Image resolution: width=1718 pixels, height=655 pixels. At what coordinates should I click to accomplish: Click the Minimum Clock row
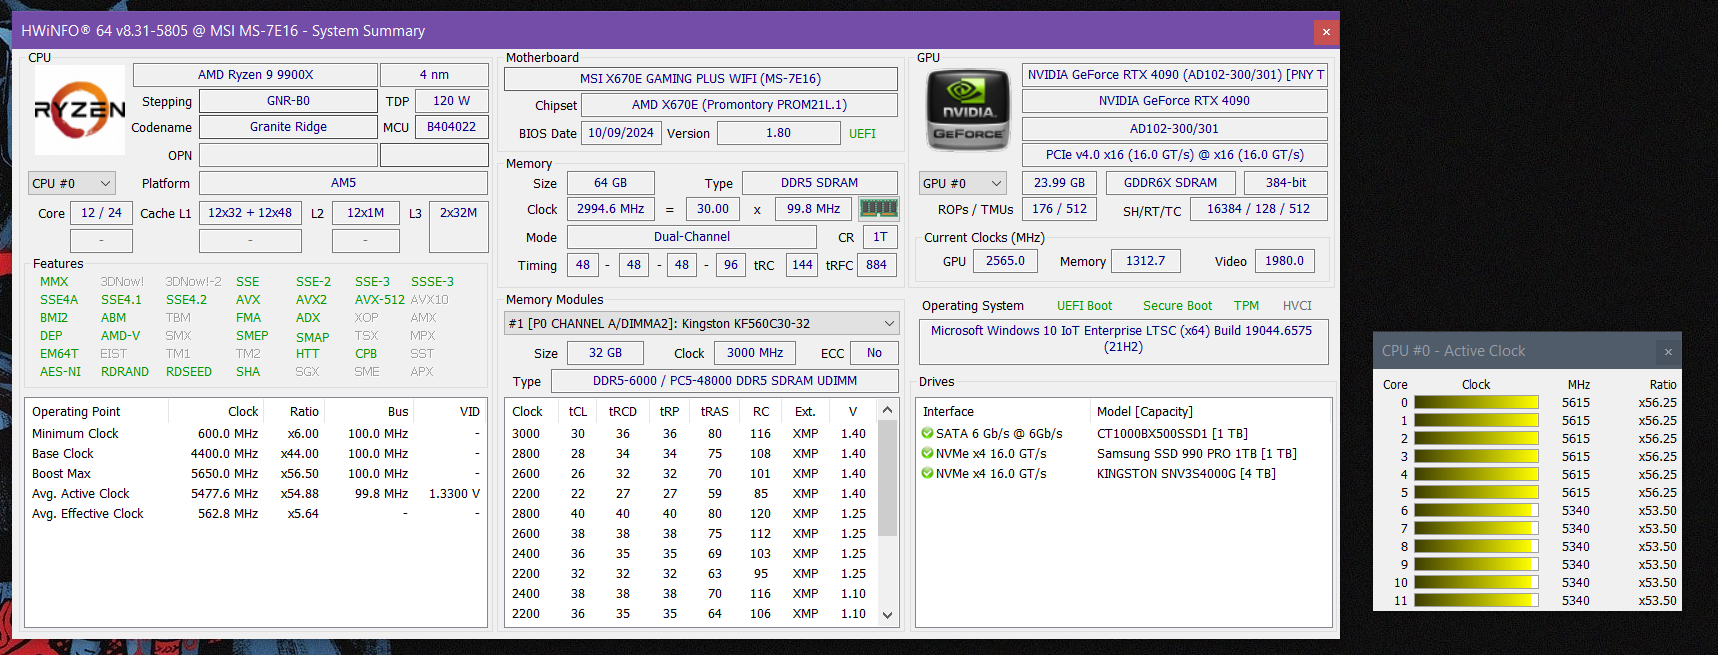coord(256,434)
